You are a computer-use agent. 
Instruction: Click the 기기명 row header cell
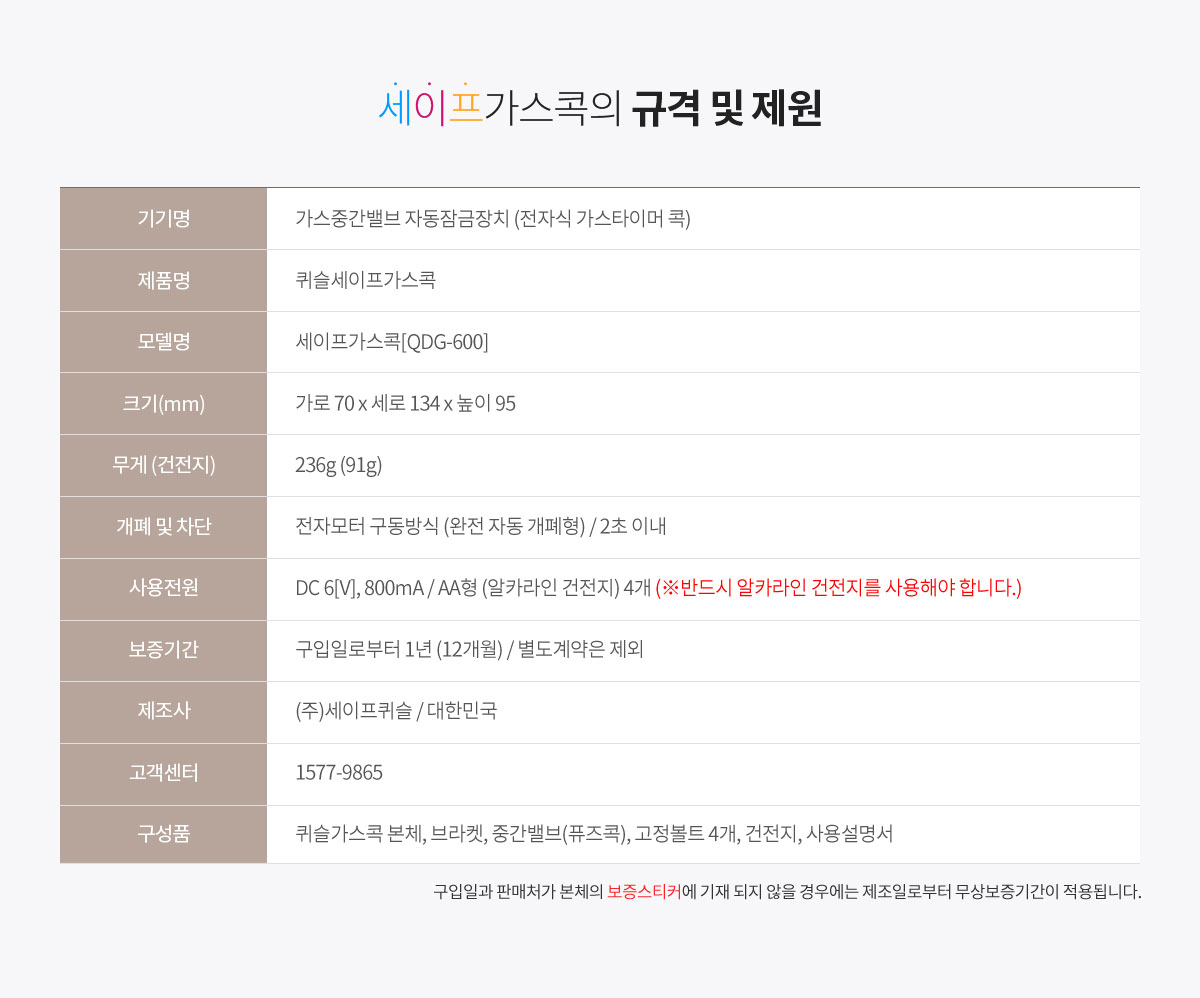pos(163,218)
